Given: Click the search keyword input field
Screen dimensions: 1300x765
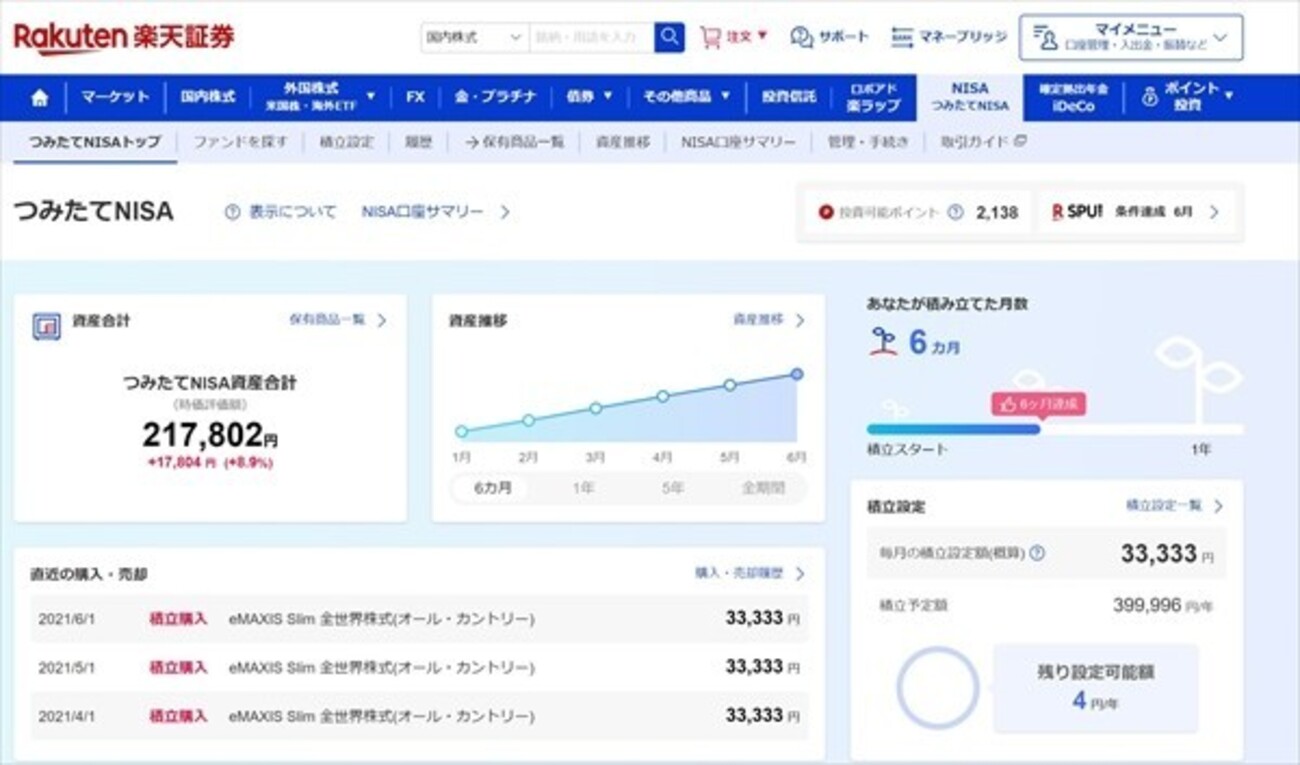Looking at the screenshot, I should 591,37.
